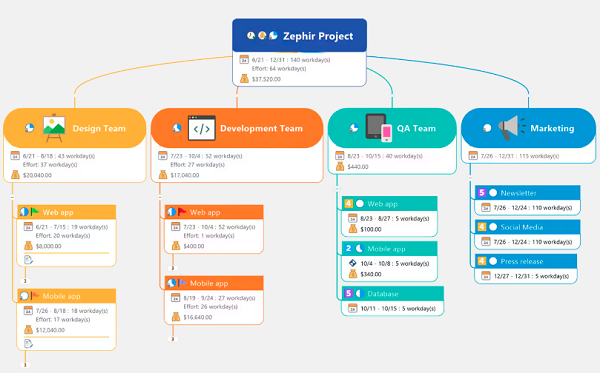Click the progress pie on QA Mobile app
The height and width of the screenshot is (373, 600).
(360, 249)
